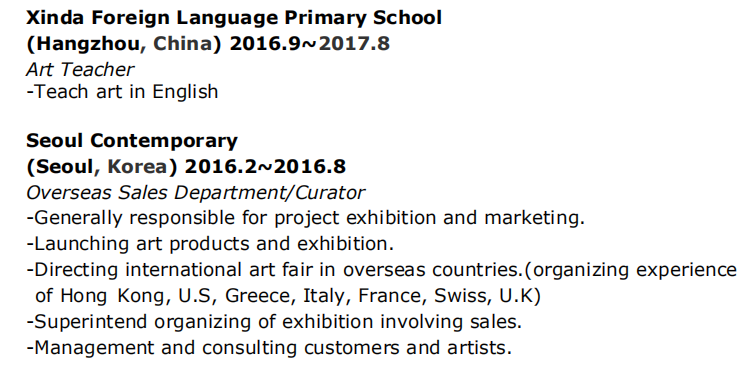Click the Superintend organizing of exhibition line
This screenshot has height=366, width=751.
[x=274, y=321]
